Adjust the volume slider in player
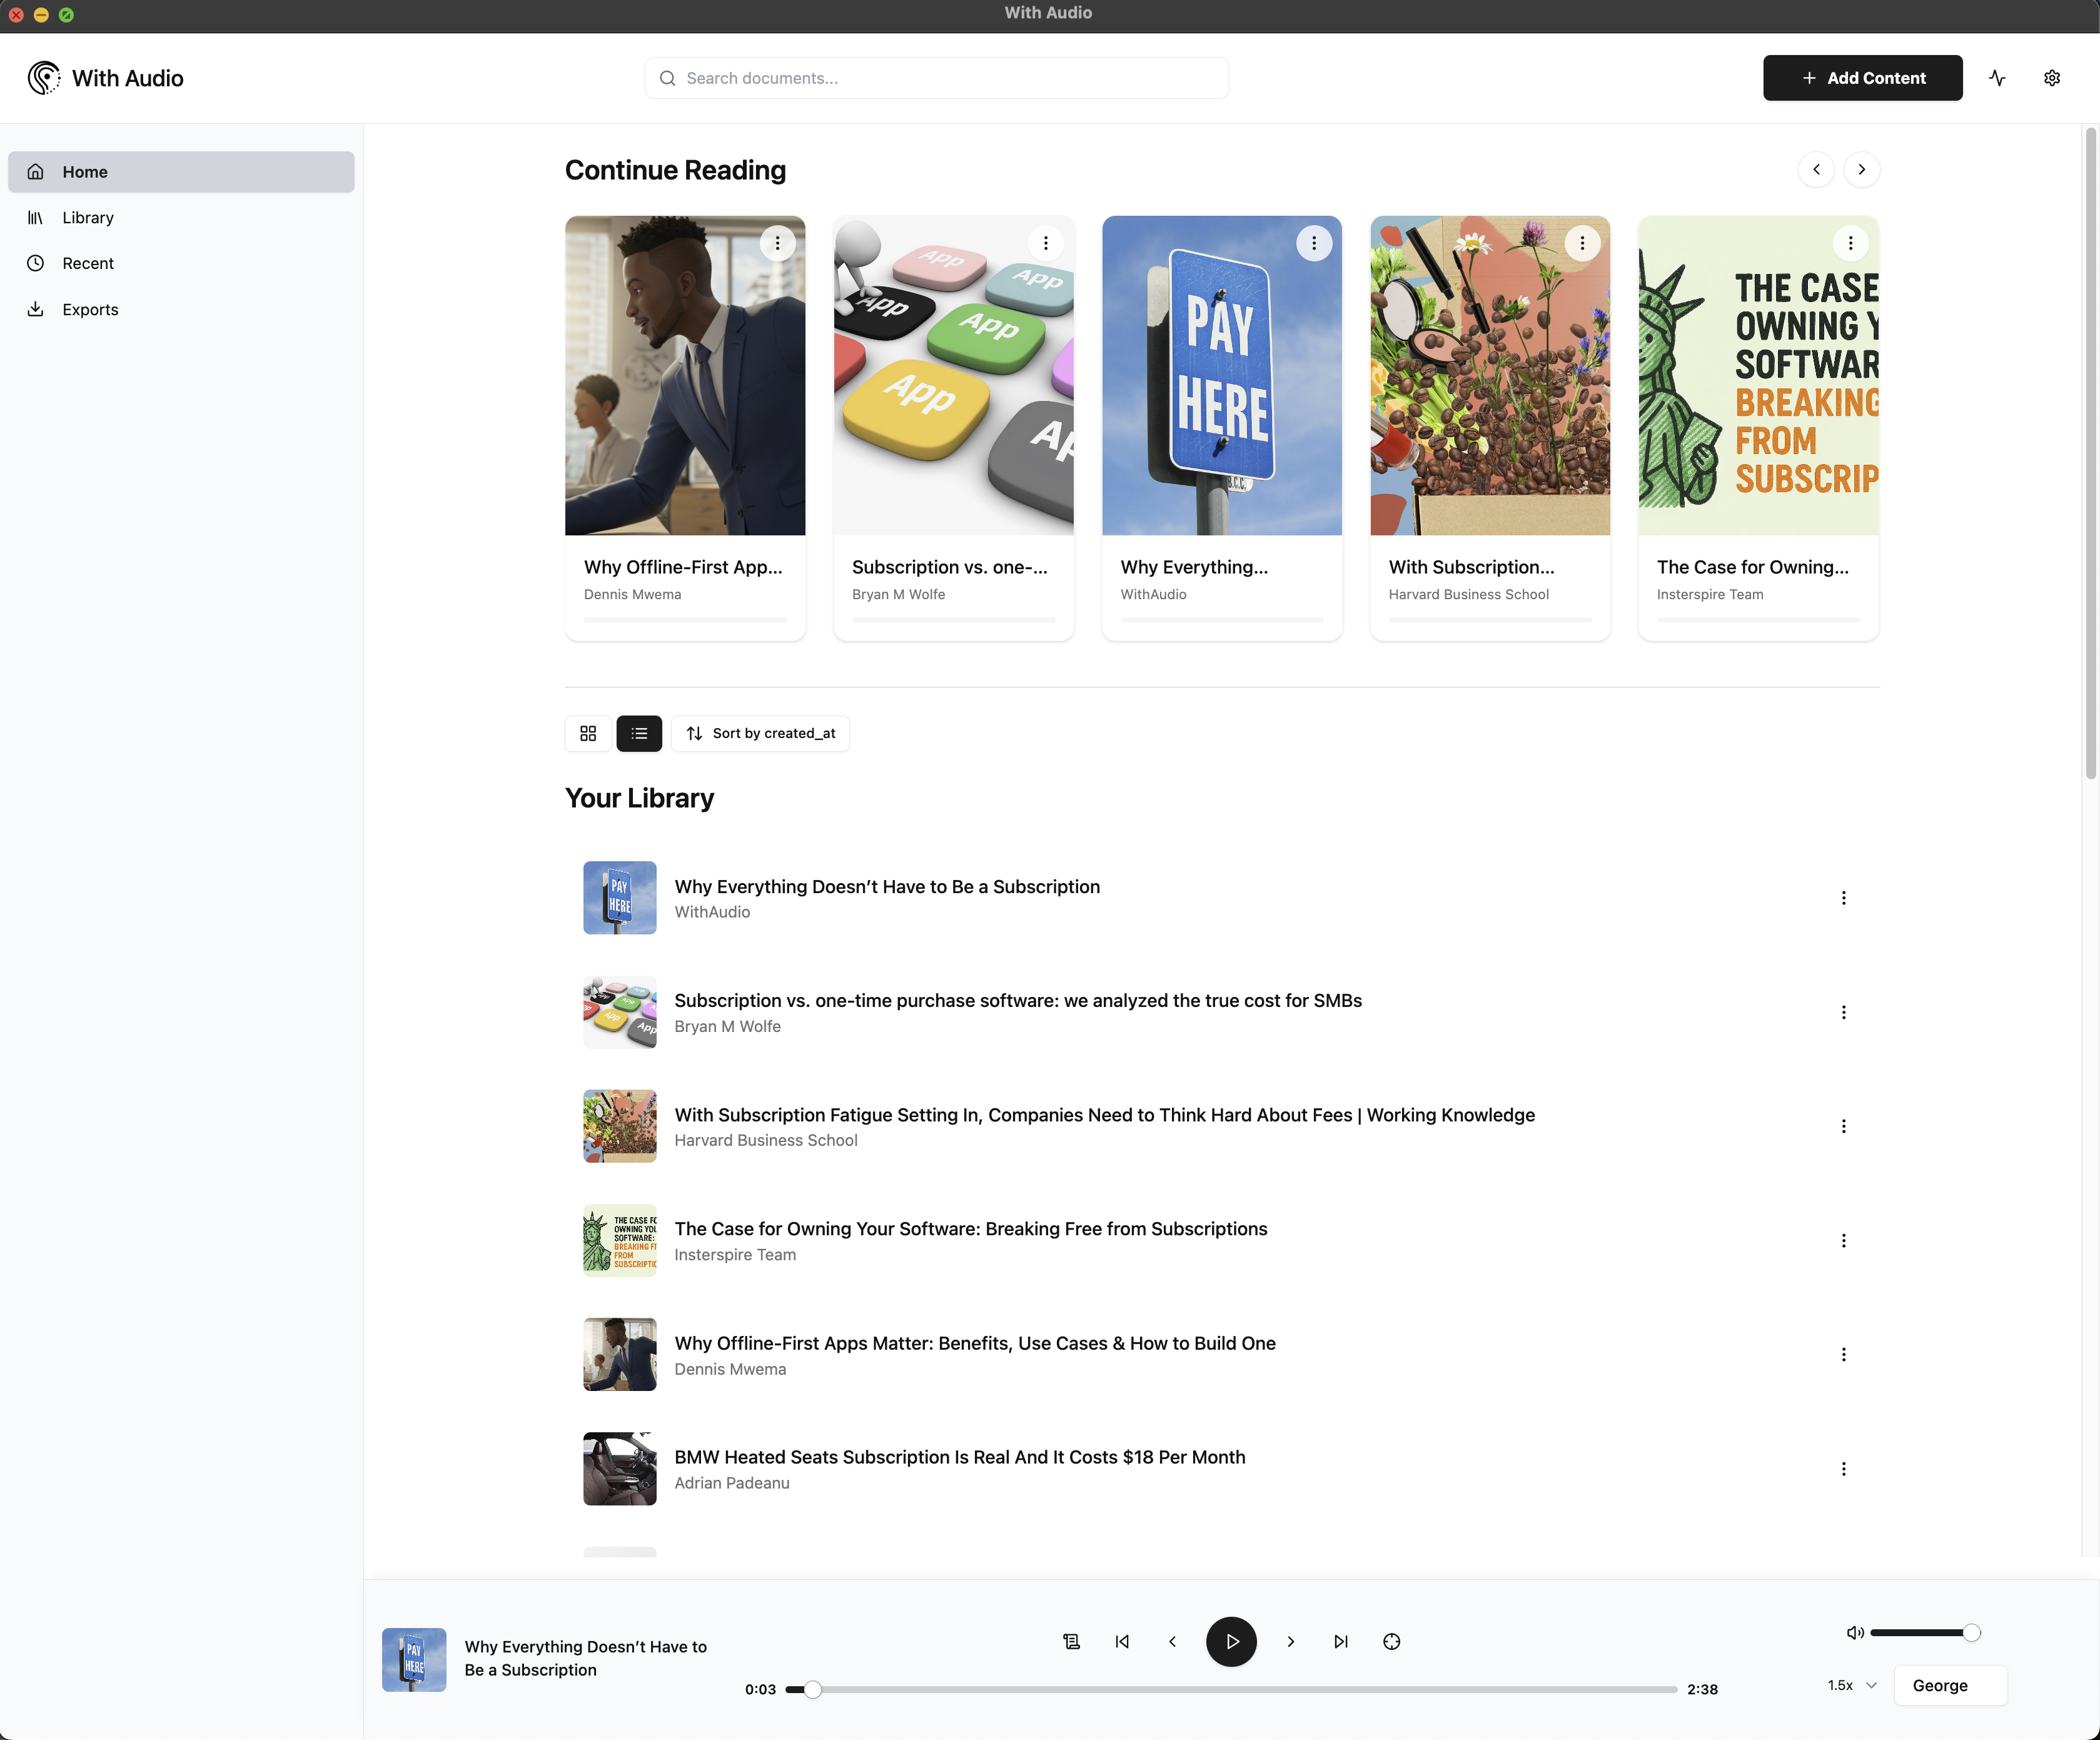The image size is (2100, 1740). click(x=1920, y=1632)
